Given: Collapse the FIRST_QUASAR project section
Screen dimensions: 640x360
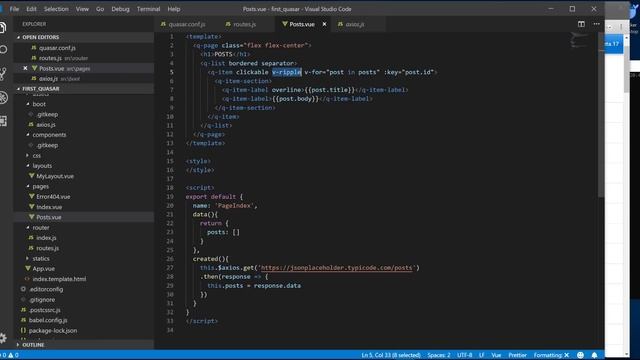Looking at the screenshot, I should pyautogui.click(x=84, y=89).
